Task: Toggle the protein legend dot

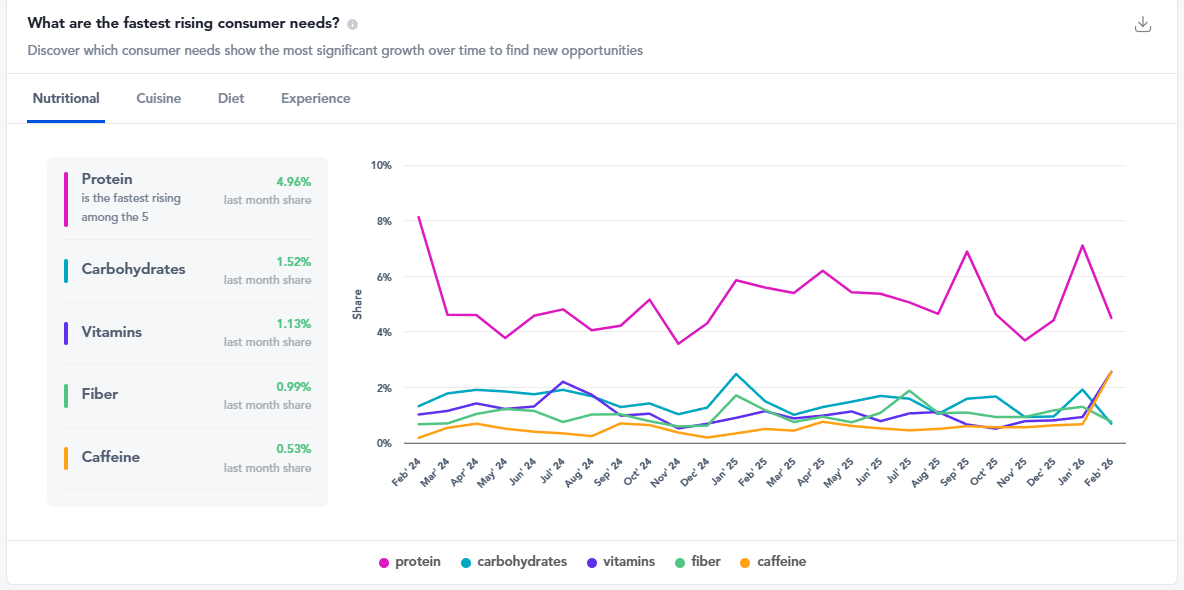Action: [384, 562]
